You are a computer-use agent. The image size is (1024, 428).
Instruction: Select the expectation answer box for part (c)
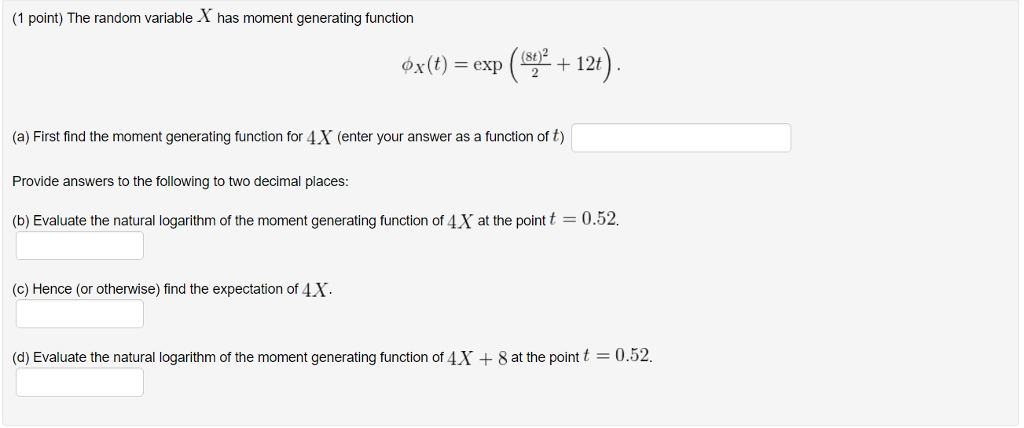pyautogui.click(x=80, y=314)
